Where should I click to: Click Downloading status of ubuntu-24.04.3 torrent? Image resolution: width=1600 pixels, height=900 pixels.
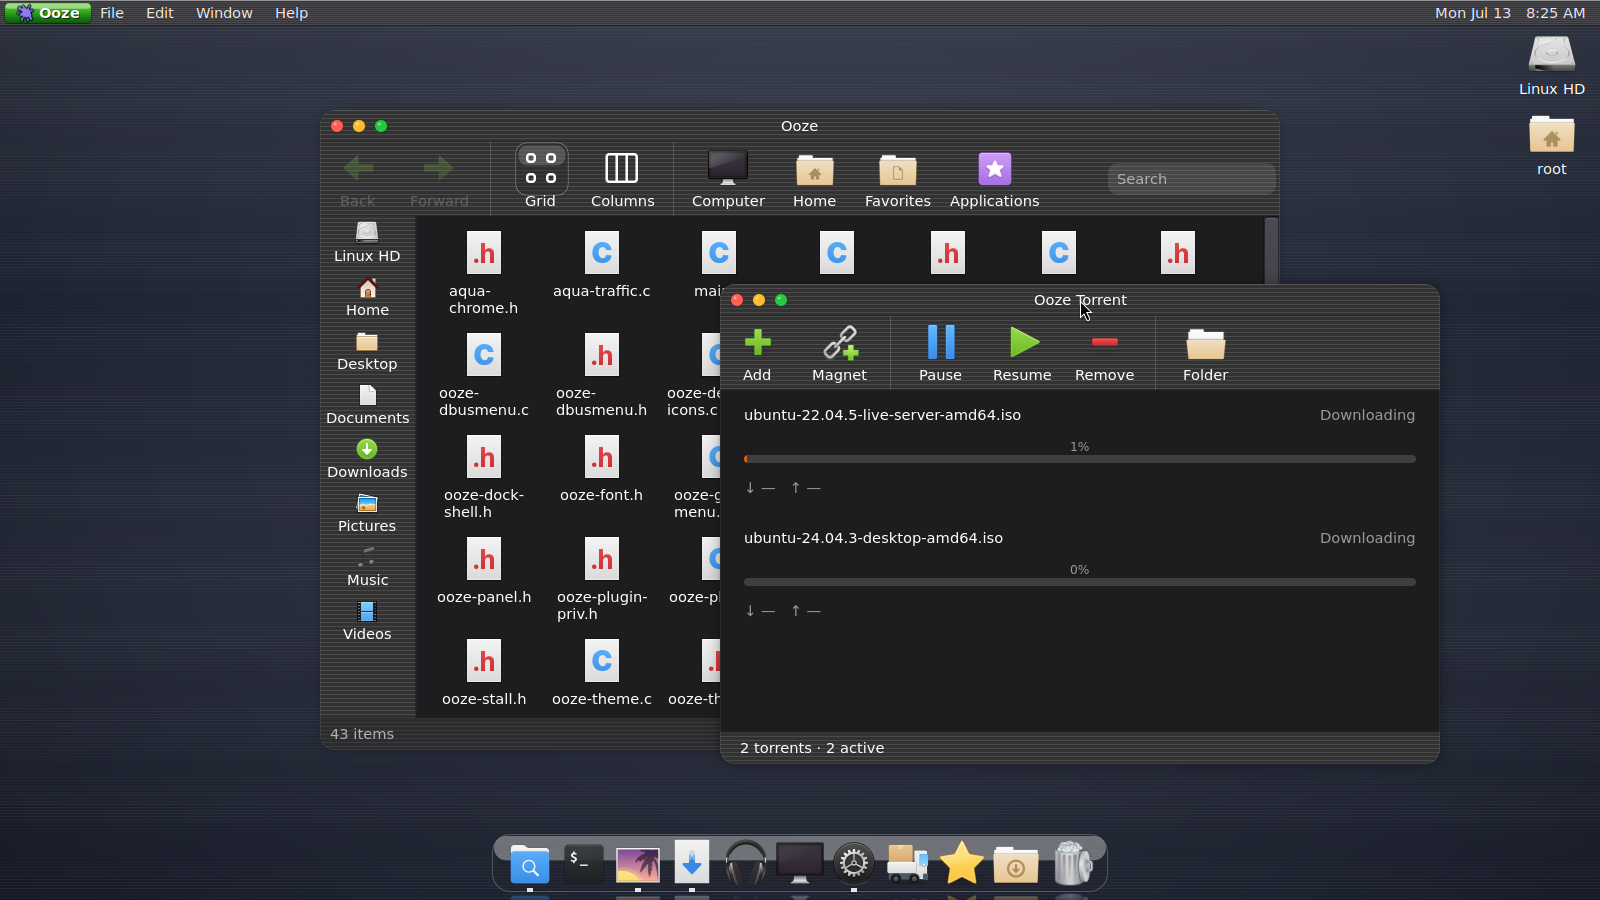[1367, 538]
